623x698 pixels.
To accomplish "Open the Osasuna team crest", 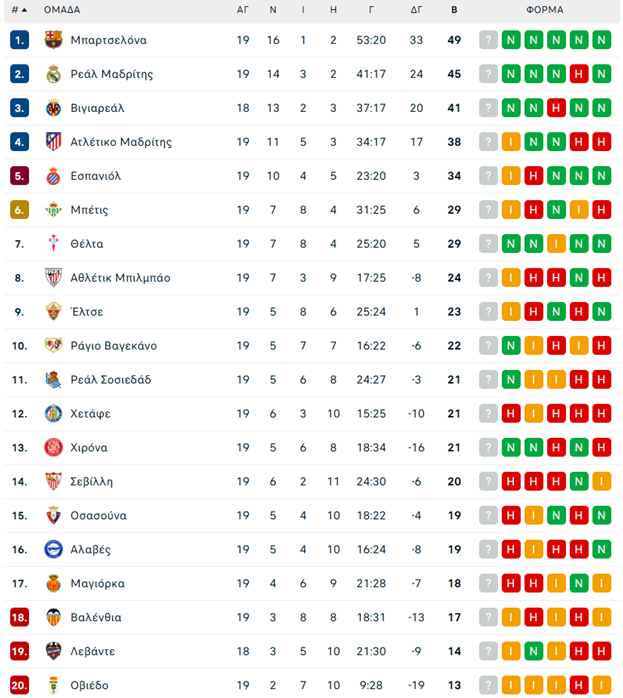I will pyautogui.click(x=53, y=516).
